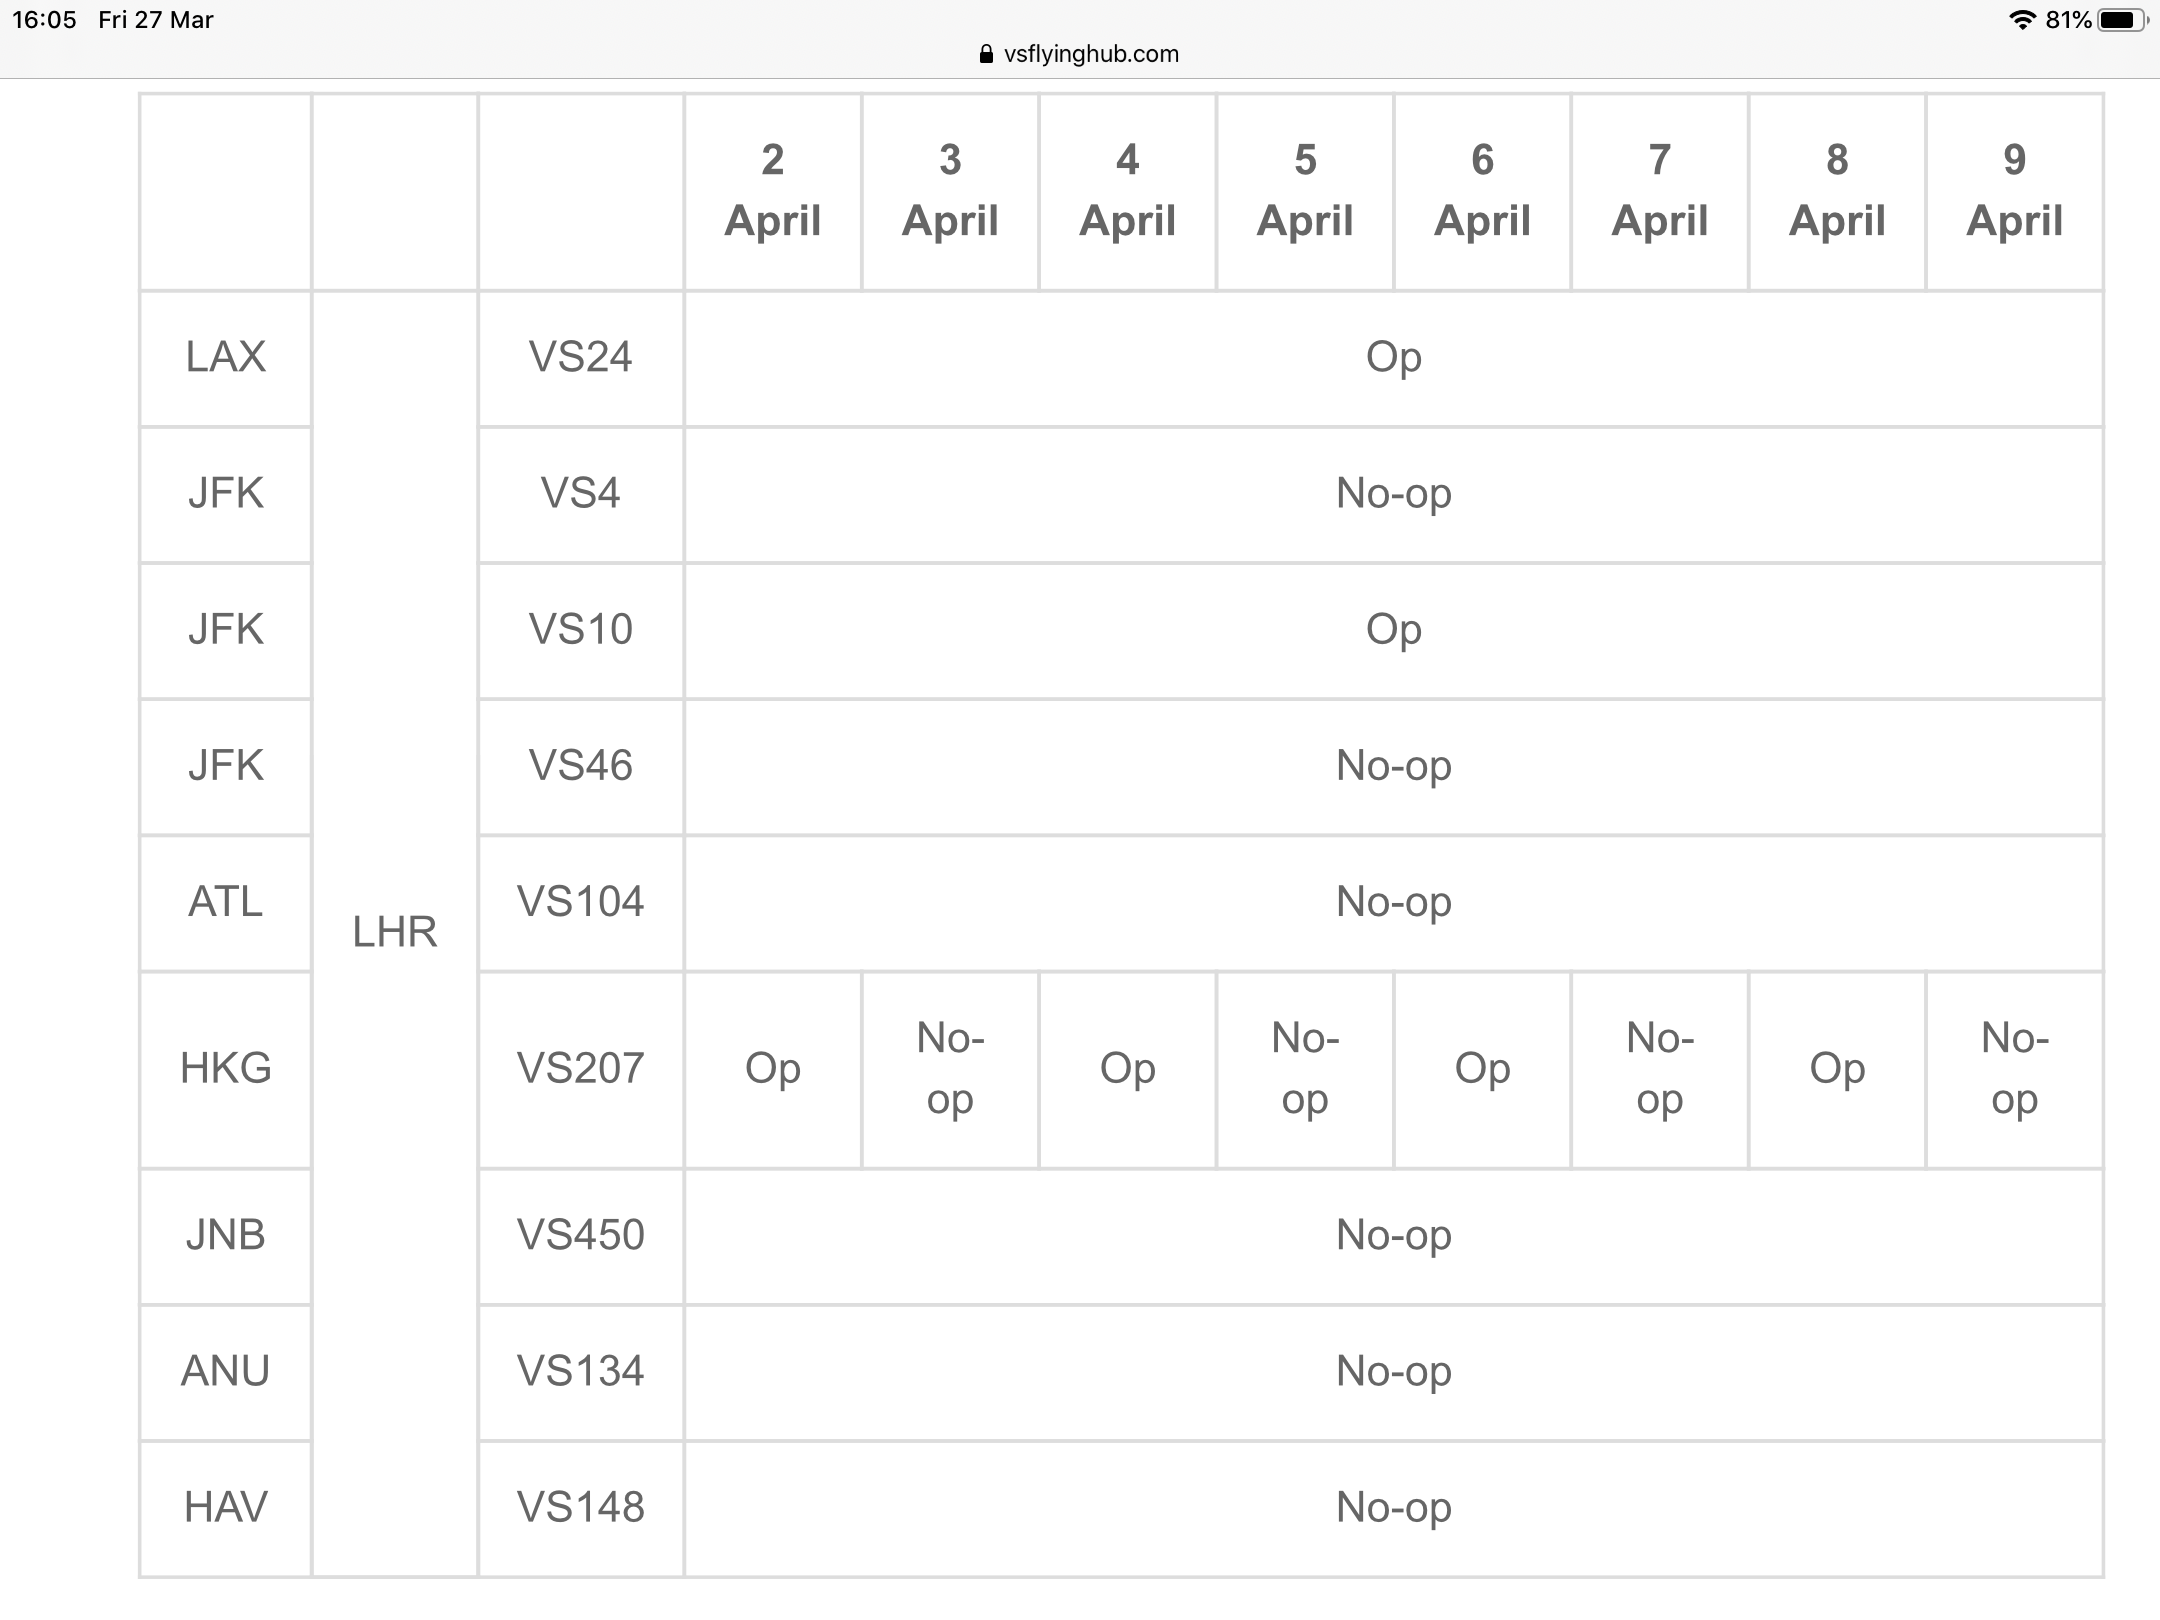Click the LAX origin cell
The width and height of the screenshot is (2160, 1620).
tap(226, 358)
